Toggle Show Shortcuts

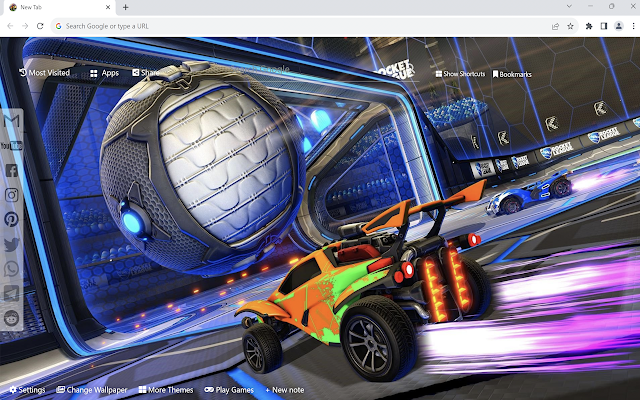(x=460, y=74)
